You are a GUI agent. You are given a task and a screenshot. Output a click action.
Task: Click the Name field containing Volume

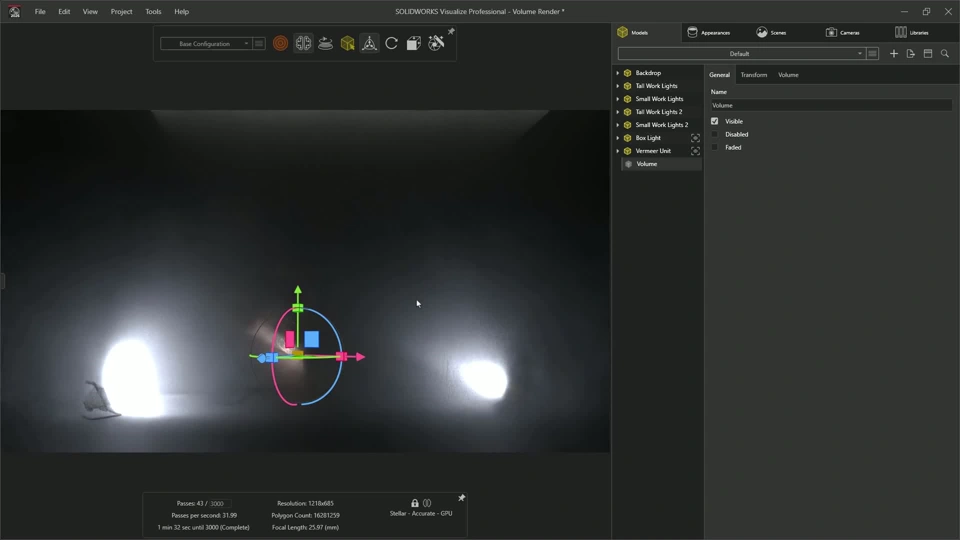point(831,105)
